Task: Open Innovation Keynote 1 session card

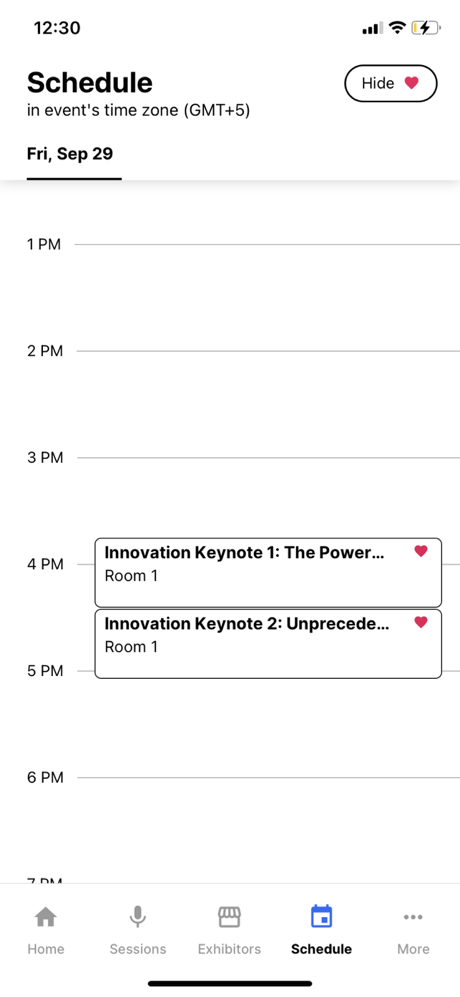Action: pos(268,572)
